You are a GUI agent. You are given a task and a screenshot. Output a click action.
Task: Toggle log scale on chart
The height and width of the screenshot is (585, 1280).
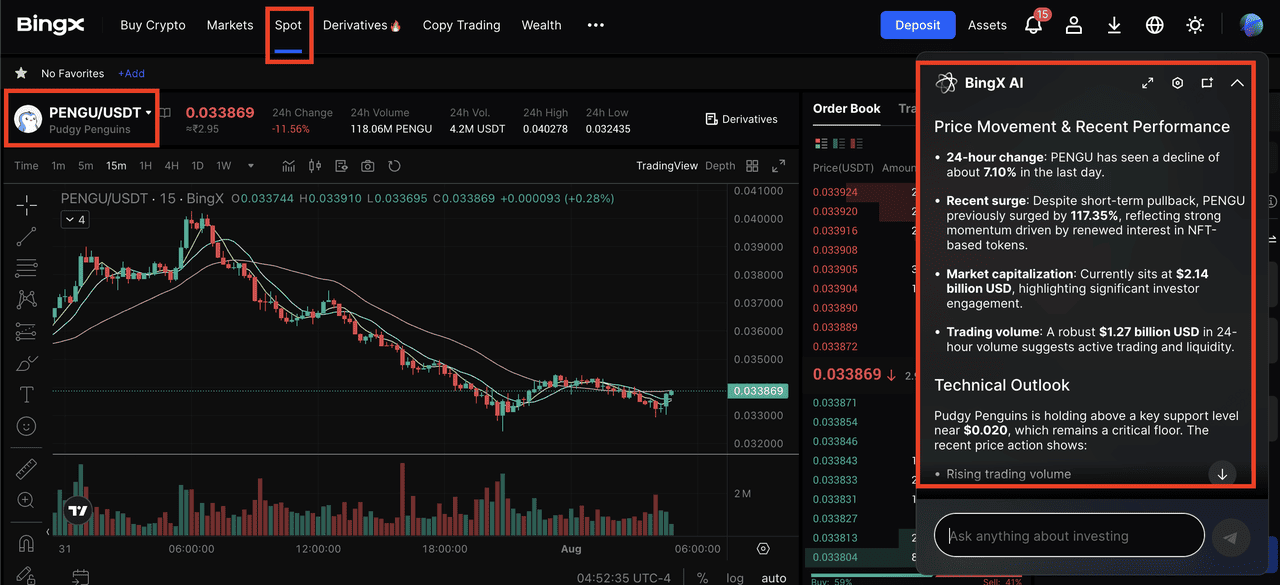click(735, 578)
